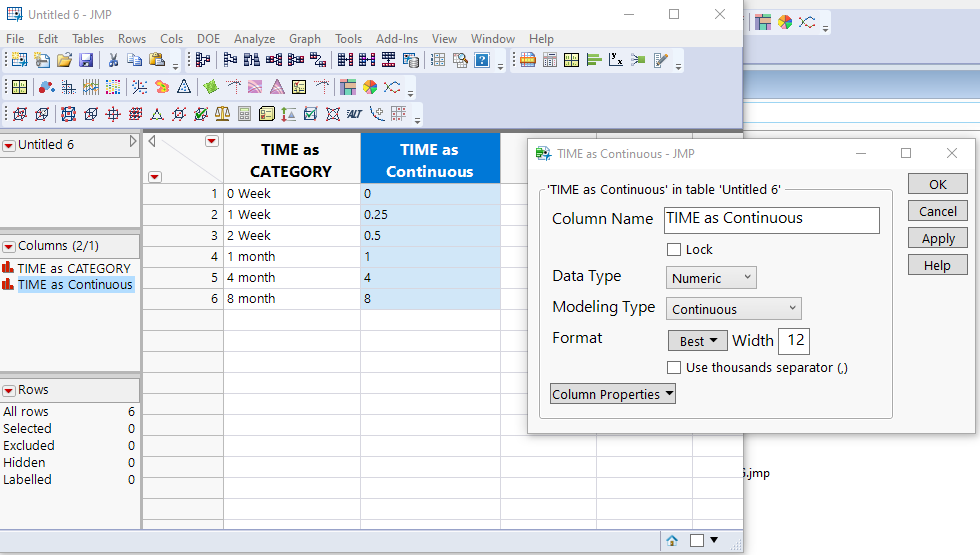Click the blue Help question mark icon
This screenshot has width=980, height=555.
click(482, 61)
